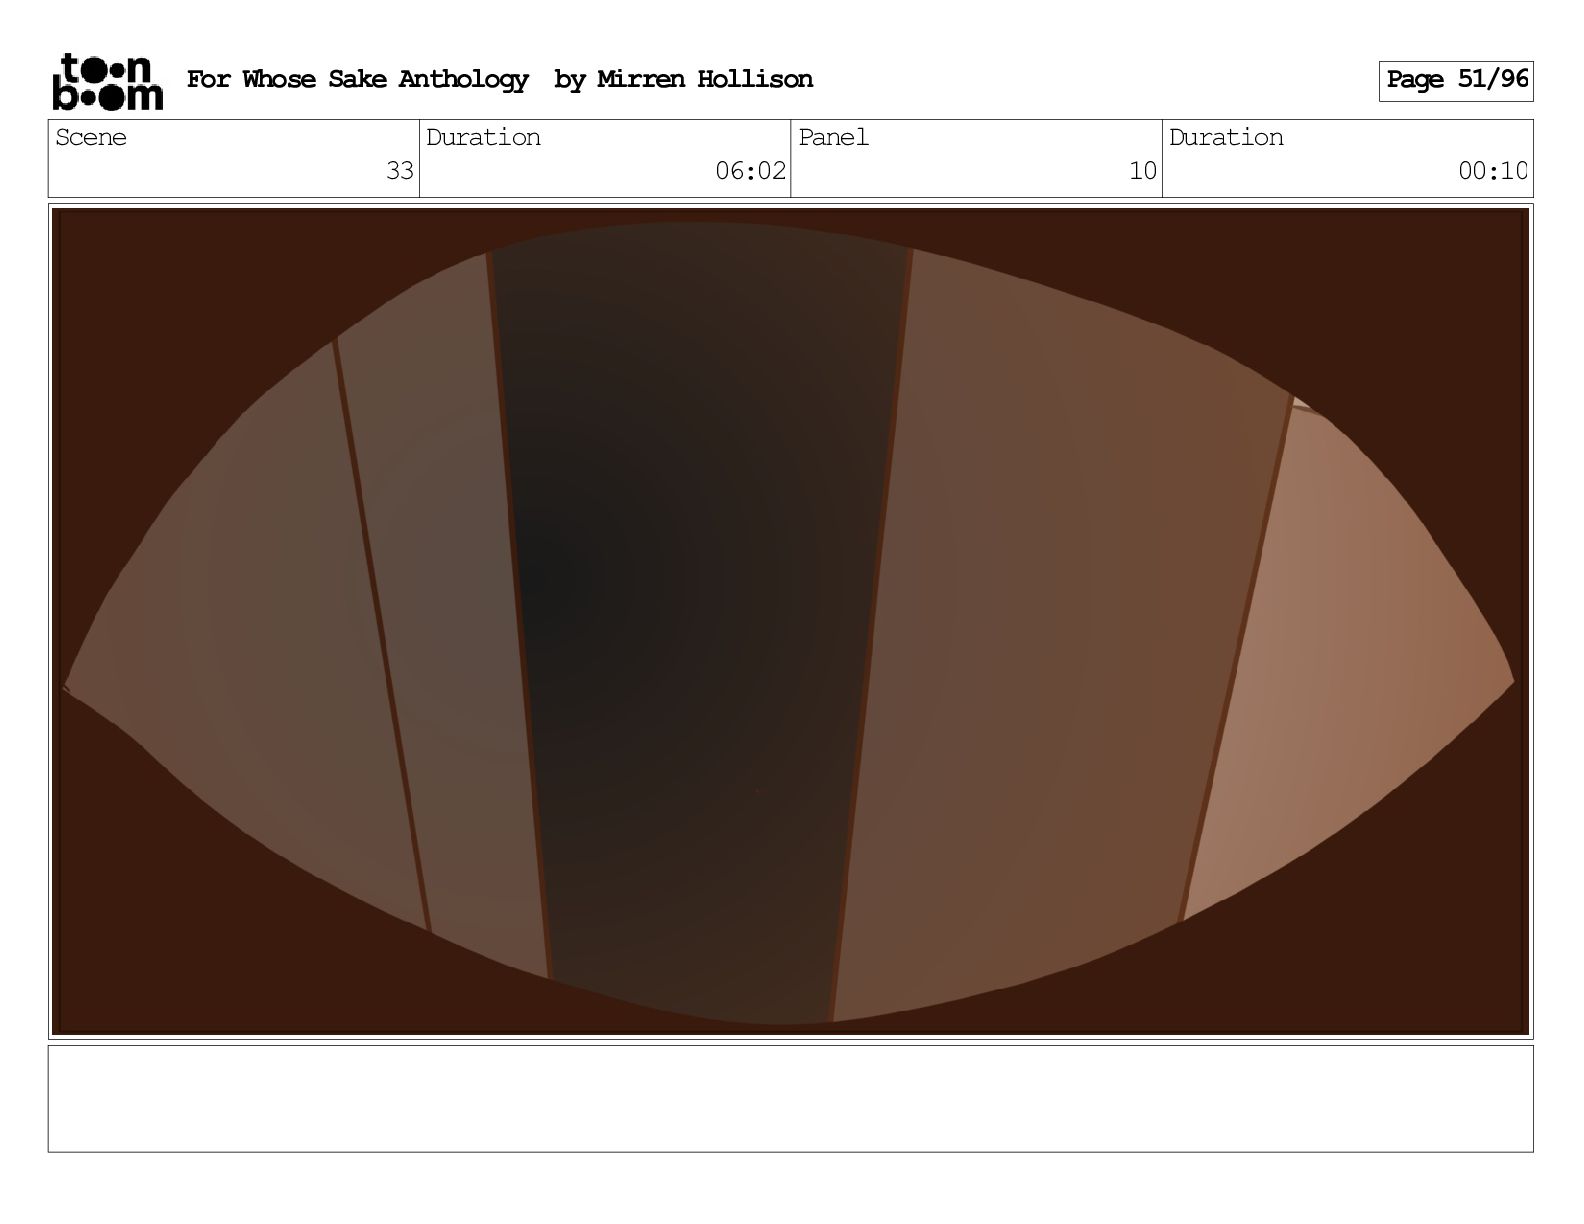Click the scene duration value '06:02'
Screen dimensions: 1584x1224
coord(751,171)
